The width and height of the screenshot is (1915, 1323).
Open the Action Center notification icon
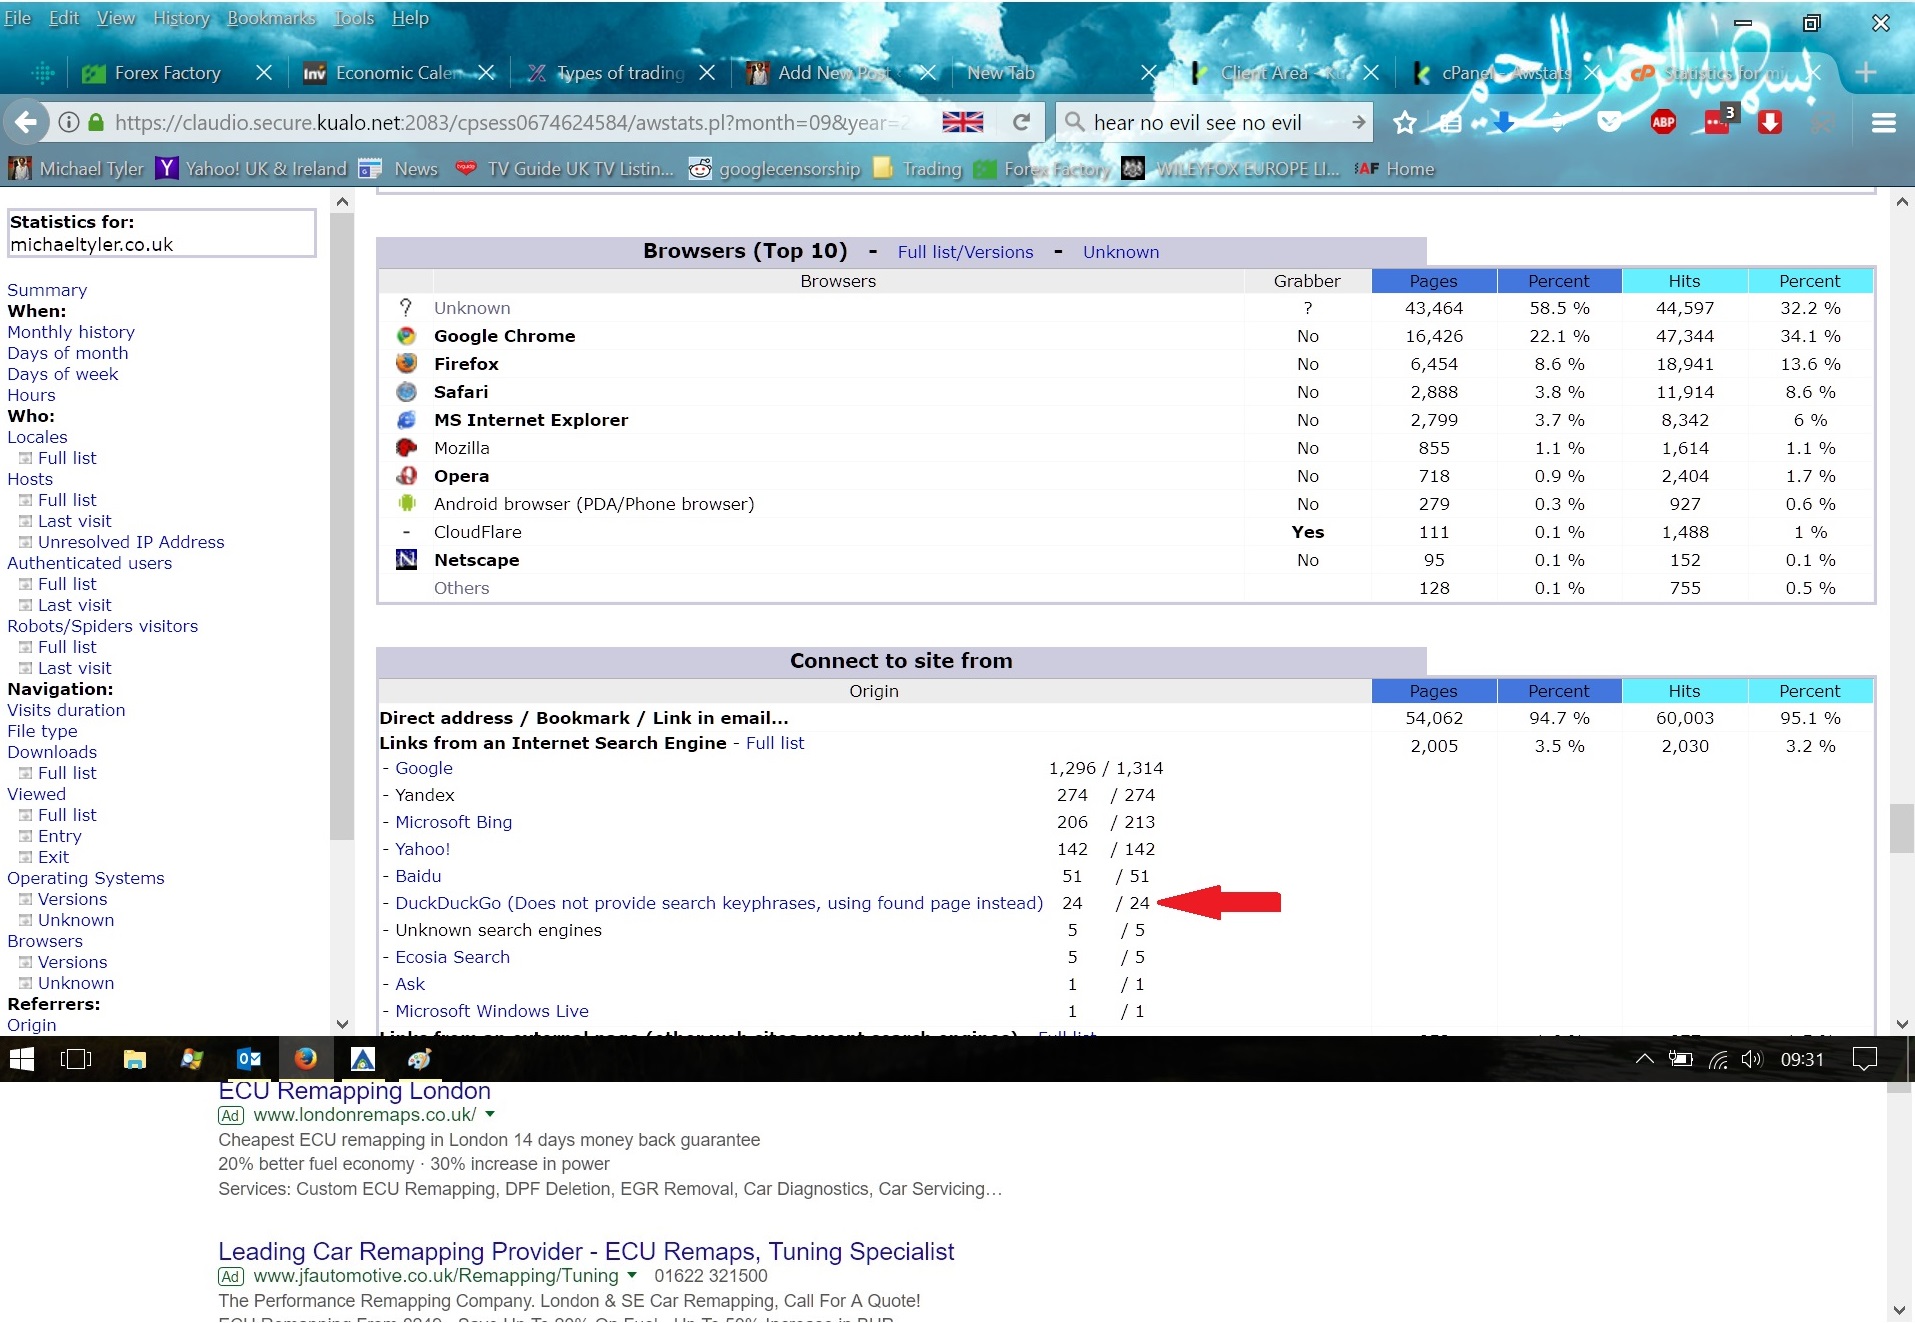pos(1864,1059)
